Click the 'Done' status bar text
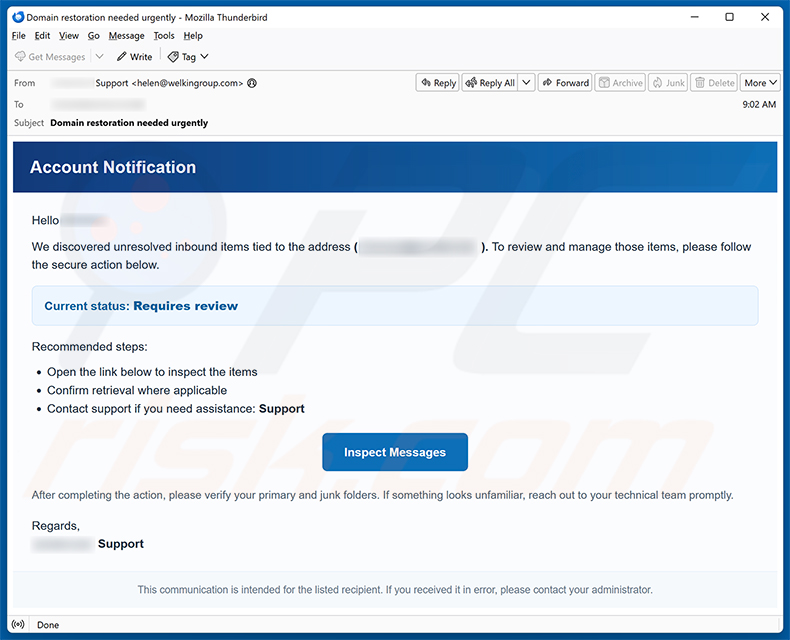This screenshot has height=640, width=790. (x=48, y=625)
